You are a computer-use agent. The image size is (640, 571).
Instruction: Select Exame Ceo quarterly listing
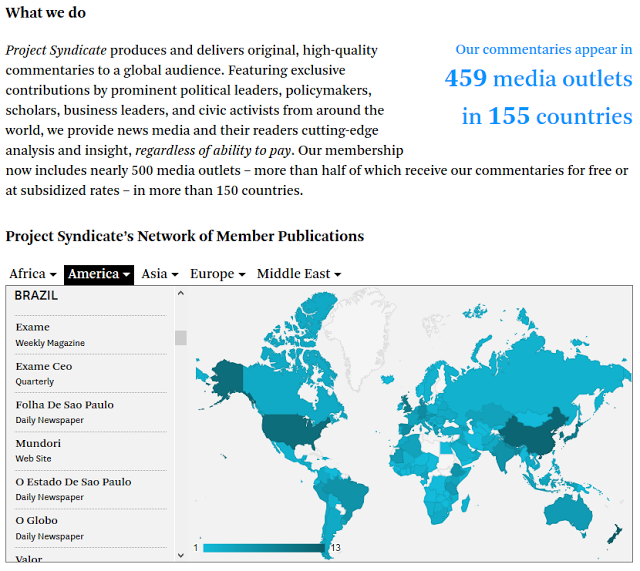click(44, 366)
